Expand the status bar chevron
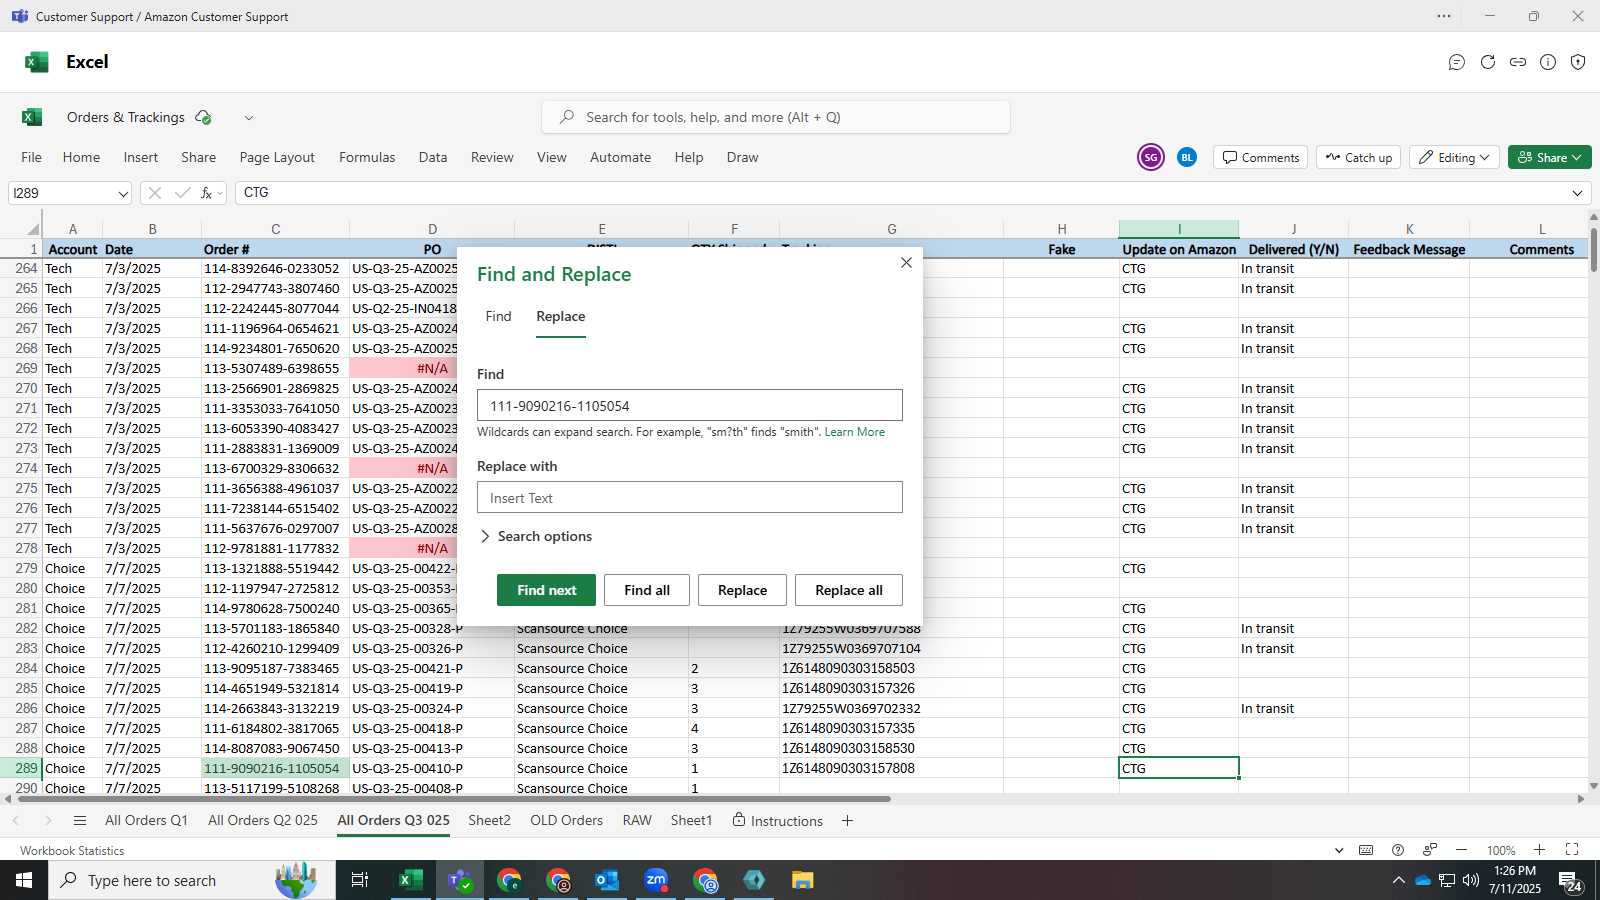The image size is (1600, 900). (1339, 850)
